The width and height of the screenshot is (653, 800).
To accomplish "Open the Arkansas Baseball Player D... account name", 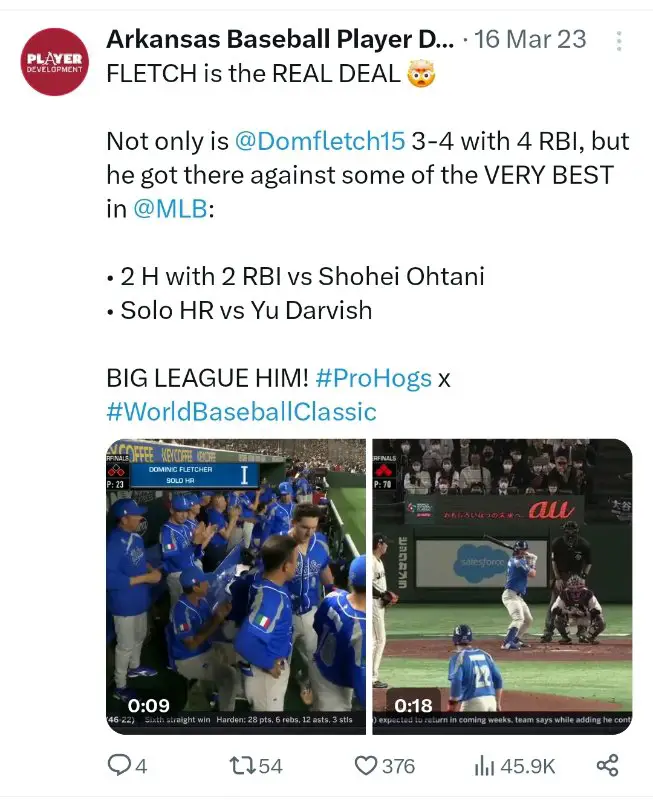I will pyautogui.click(x=280, y=40).
